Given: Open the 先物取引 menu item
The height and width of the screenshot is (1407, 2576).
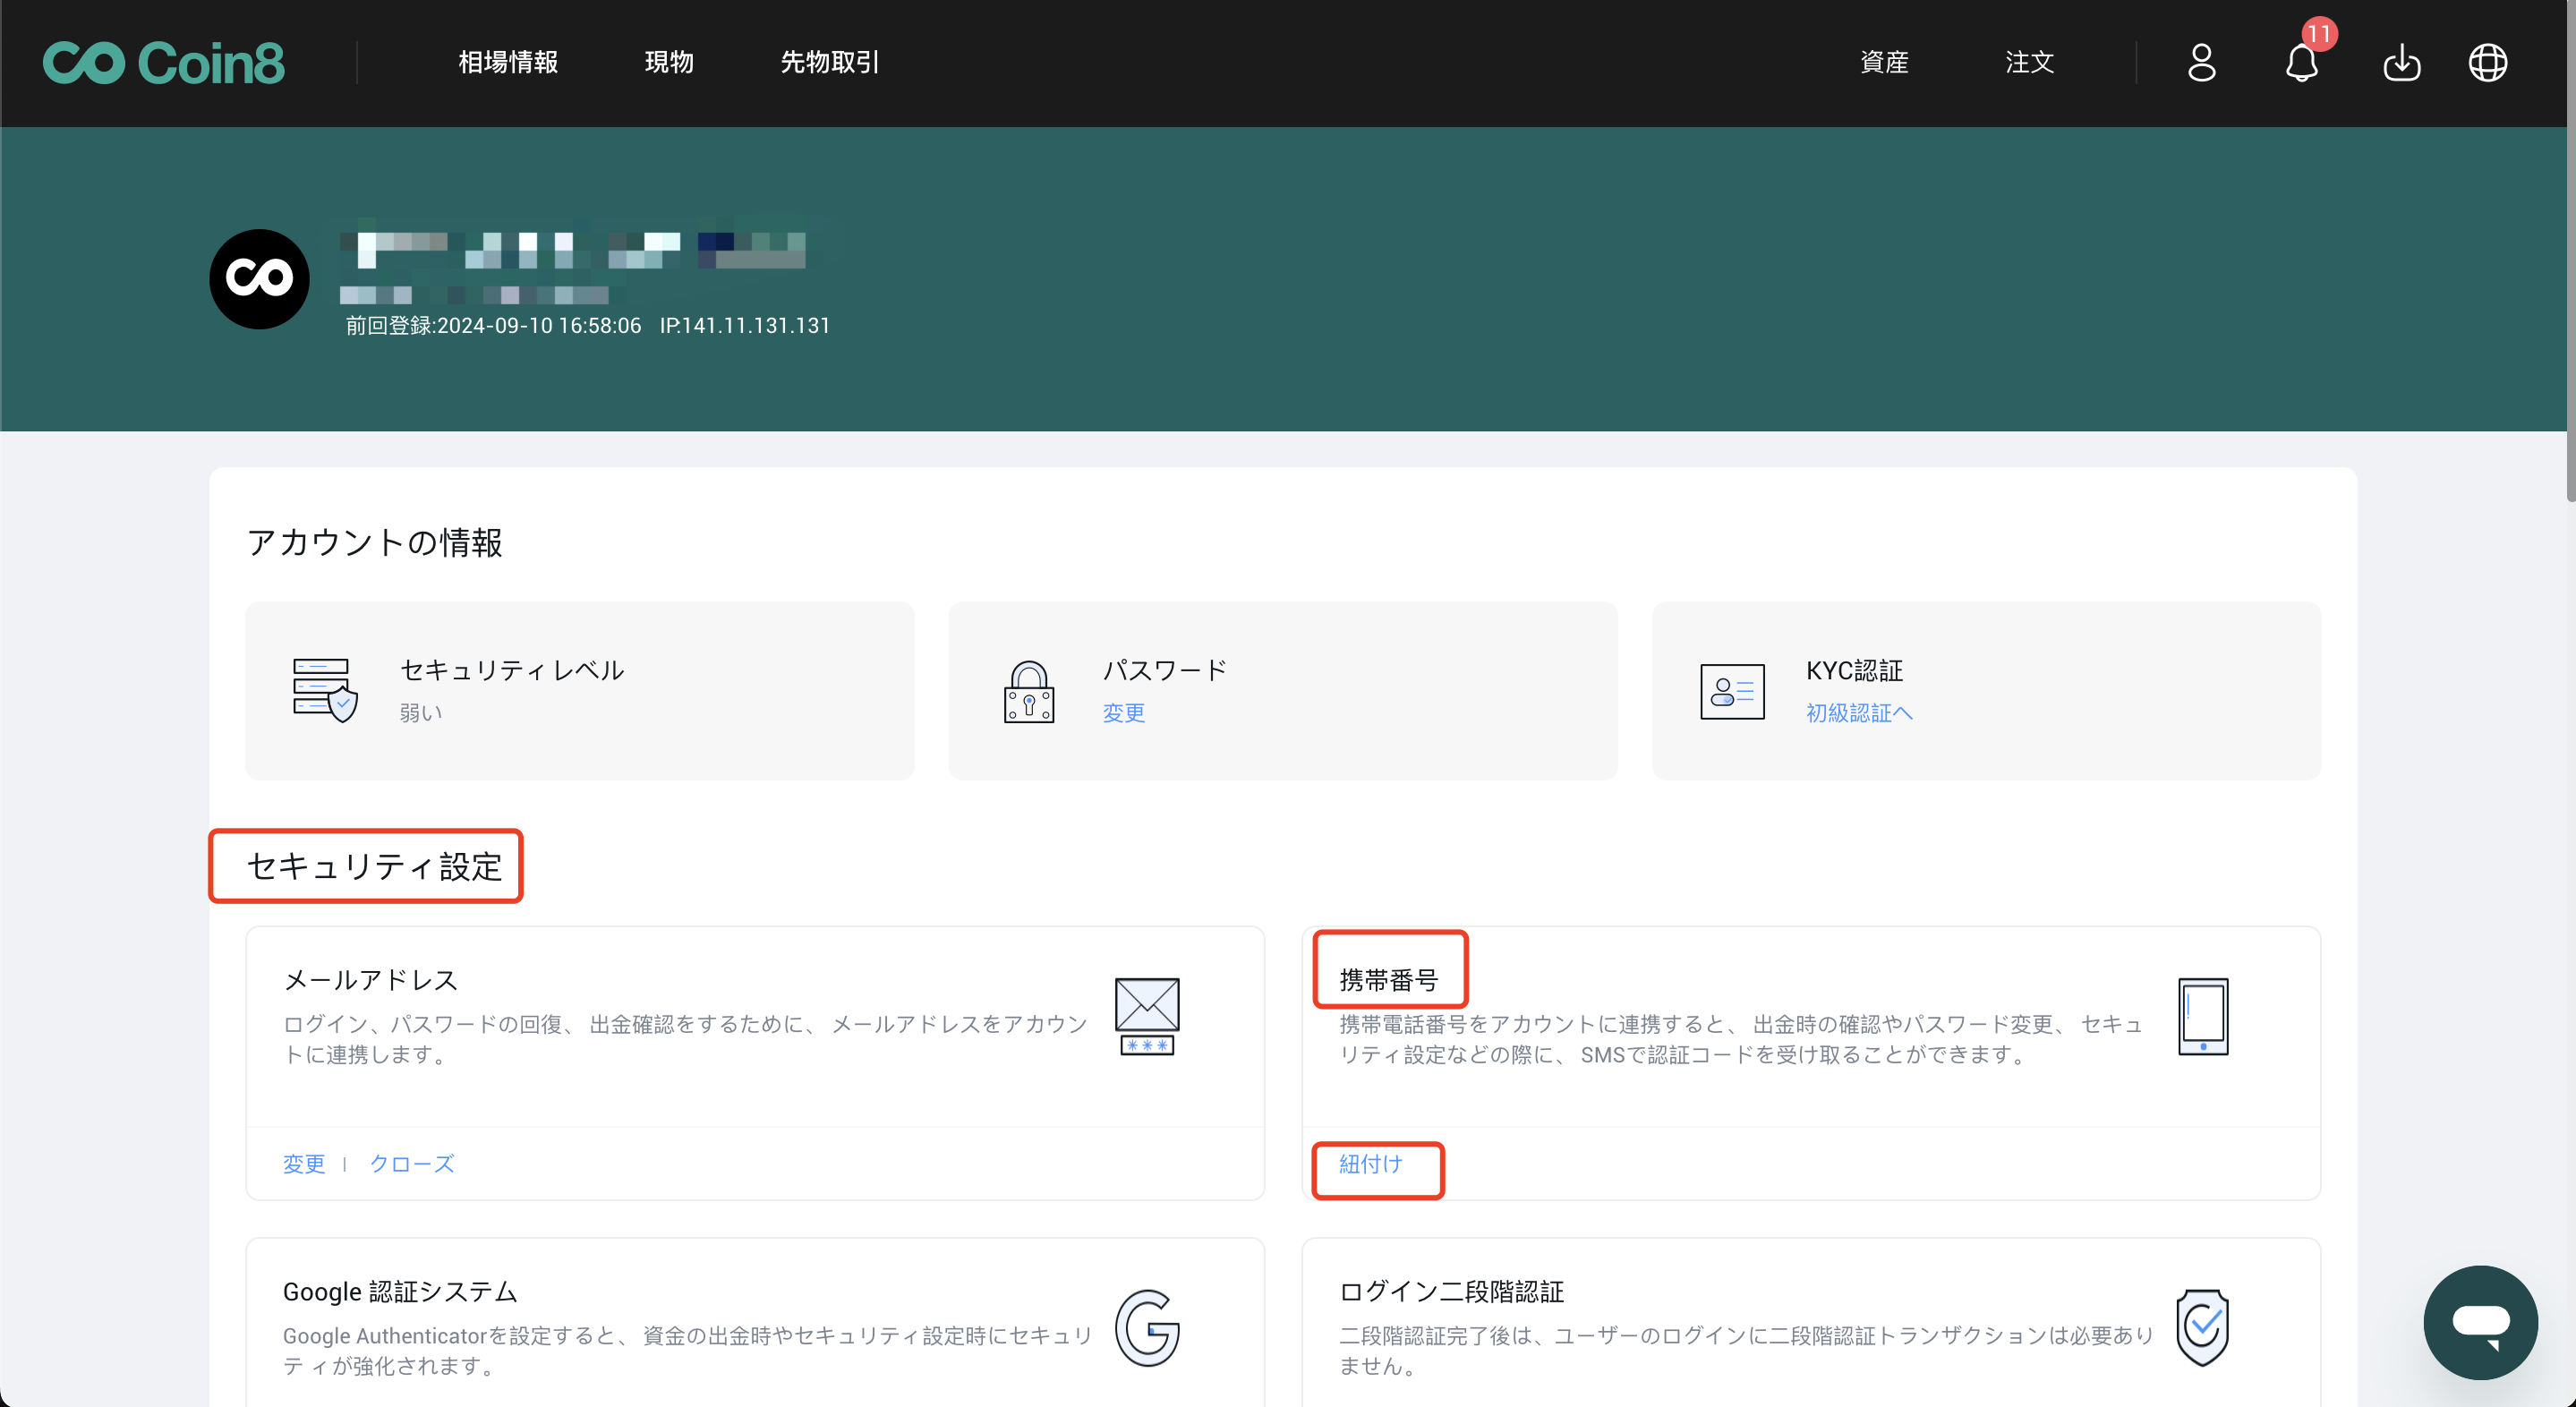Looking at the screenshot, I should [829, 63].
